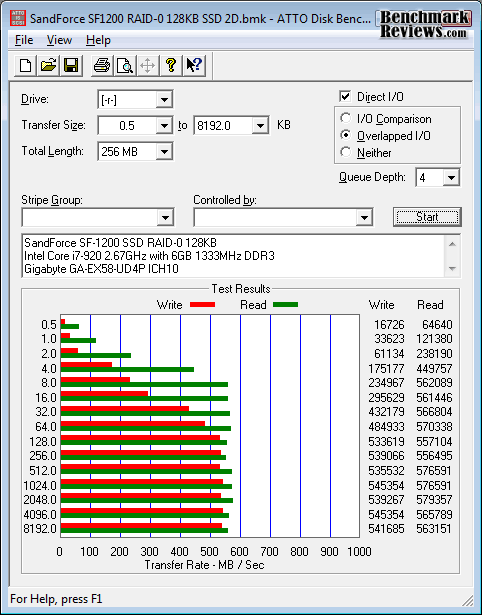Viewport: 482px width, 615px height.
Task: Open the View menu
Action: coord(59,40)
